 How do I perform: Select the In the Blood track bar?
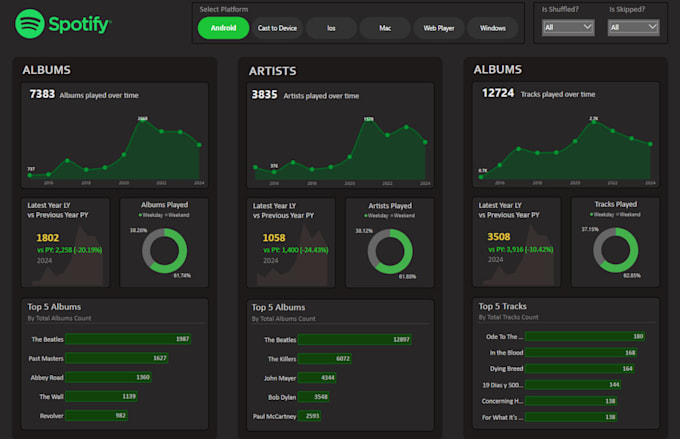click(581, 352)
